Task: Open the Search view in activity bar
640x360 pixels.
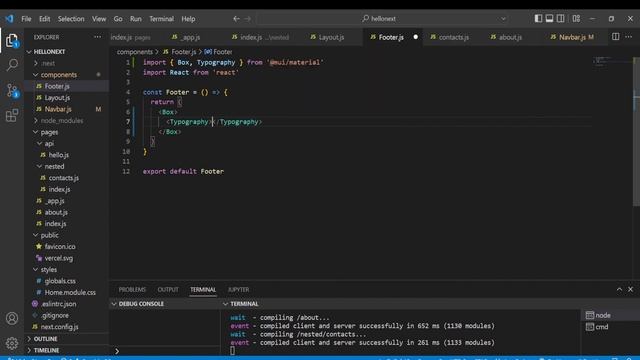Action: [12, 65]
